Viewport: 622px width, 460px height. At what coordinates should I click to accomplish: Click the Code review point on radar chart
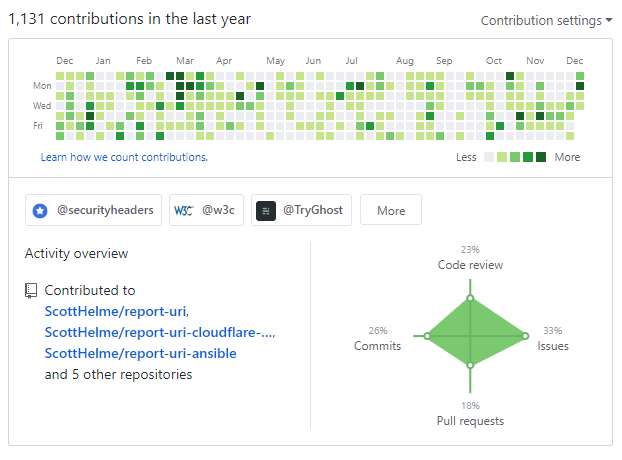coord(470,298)
